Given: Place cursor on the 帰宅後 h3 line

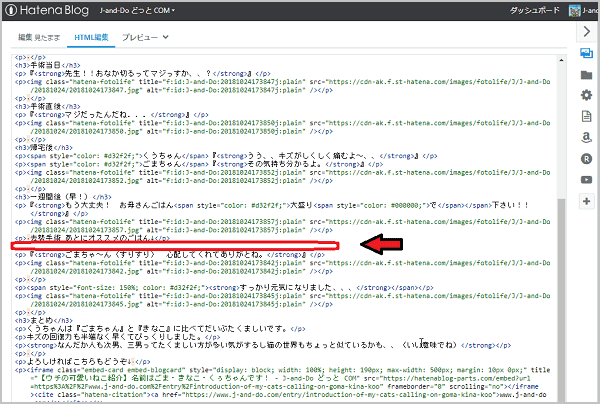Looking at the screenshot, I should [44, 148].
